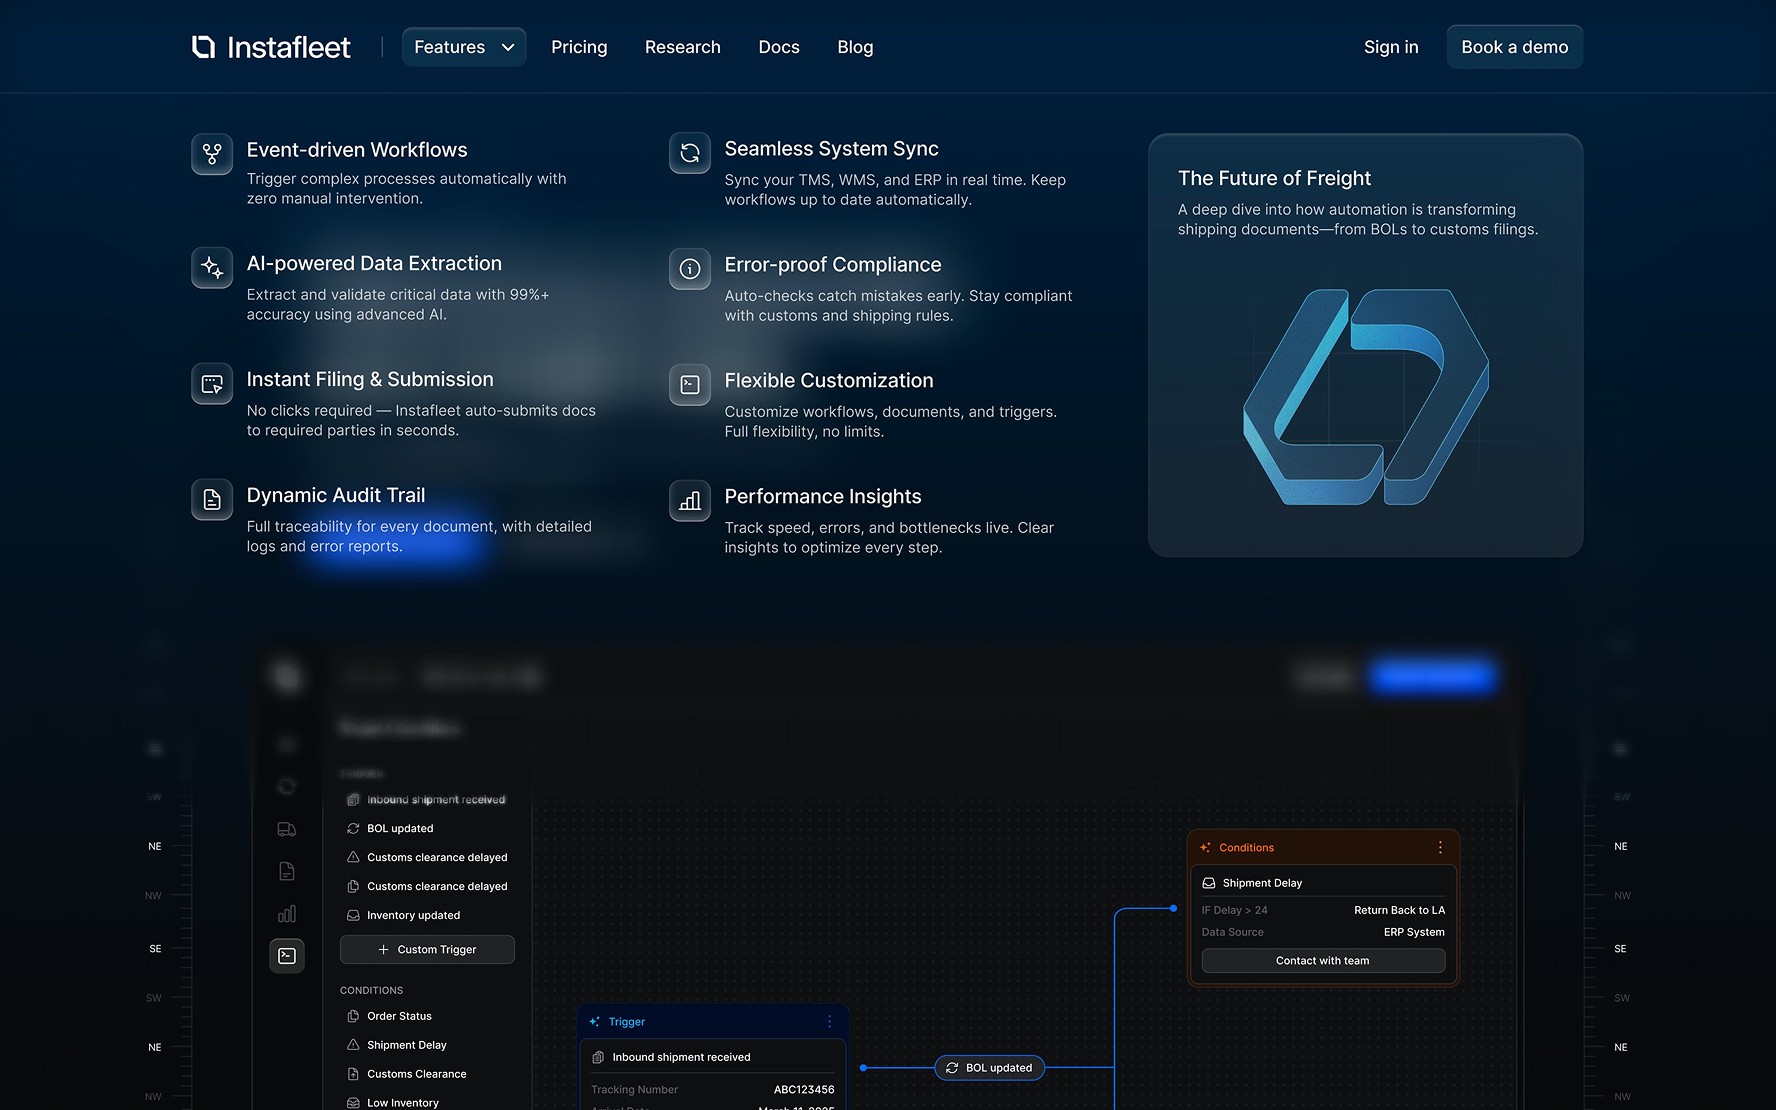
Task: Click the inbox icon in Conditions card Shipment Delay
Action: pos(1209,883)
